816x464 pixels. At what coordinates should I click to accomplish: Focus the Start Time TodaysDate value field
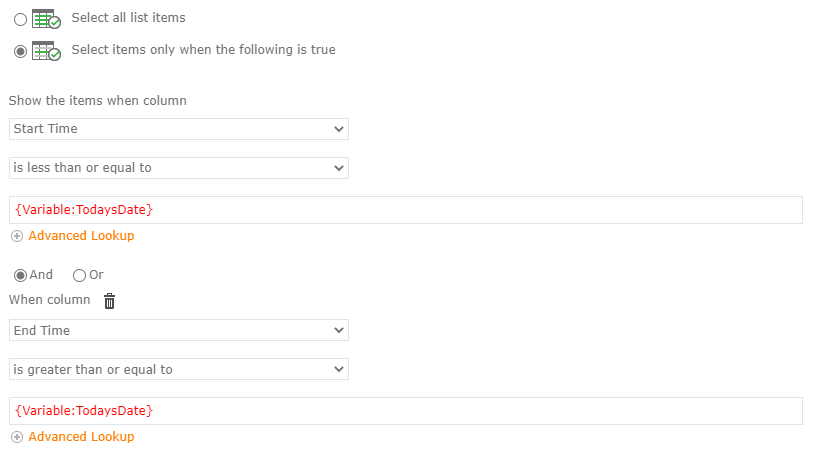pos(406,210)
